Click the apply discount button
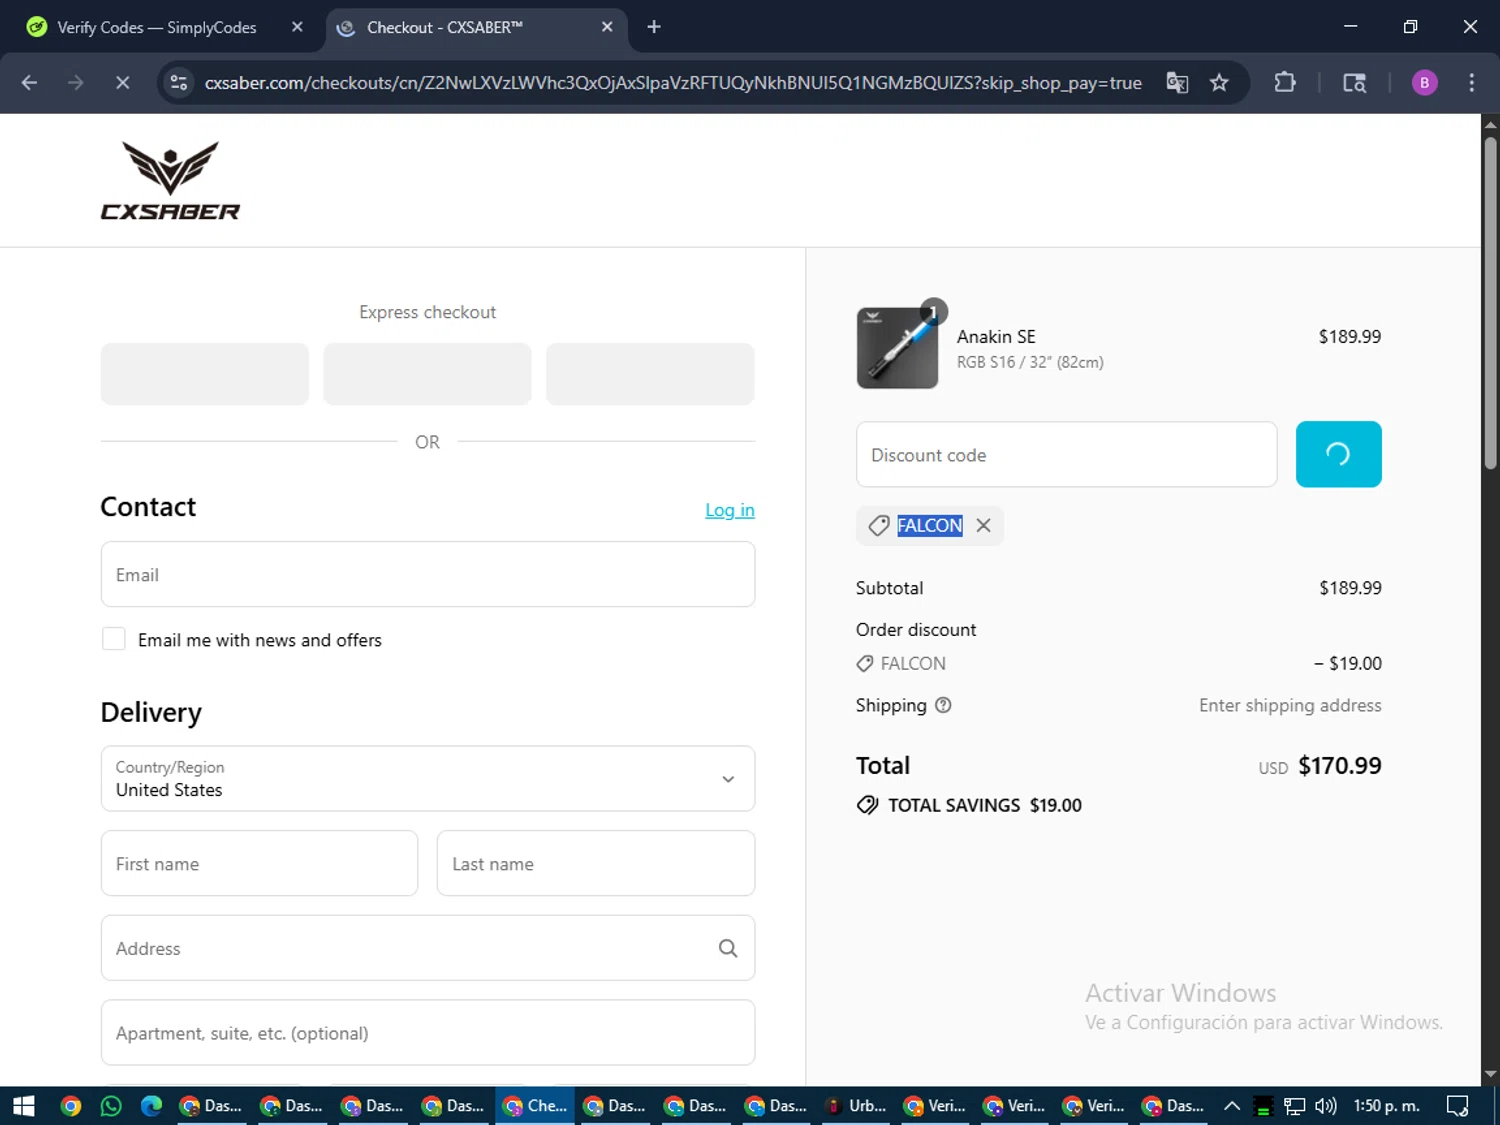1500x1125 pixels. tap(1338, 454)
